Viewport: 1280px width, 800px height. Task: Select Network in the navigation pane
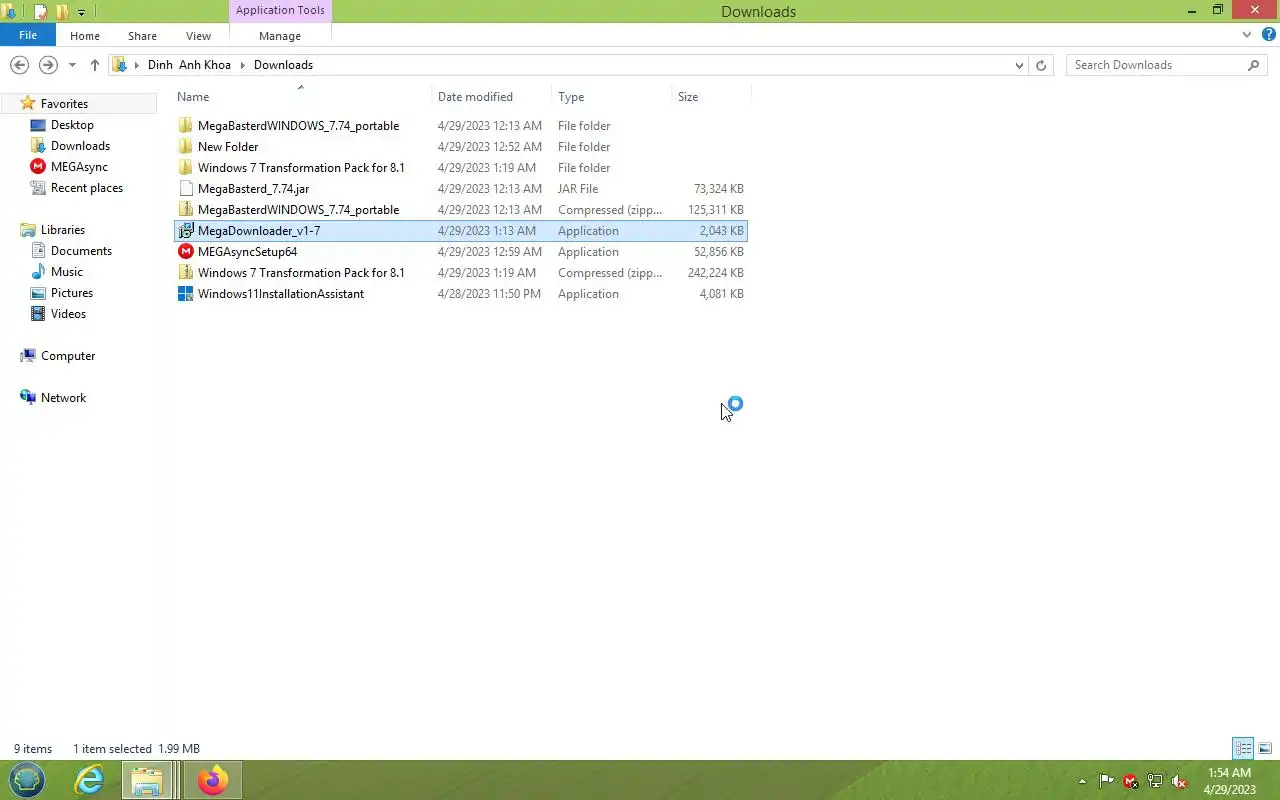point(63,398)
